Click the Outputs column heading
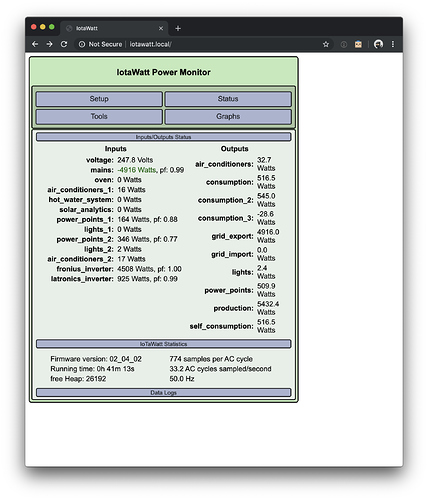The height and width of the screenshot is (500, 428). [235, 149]
